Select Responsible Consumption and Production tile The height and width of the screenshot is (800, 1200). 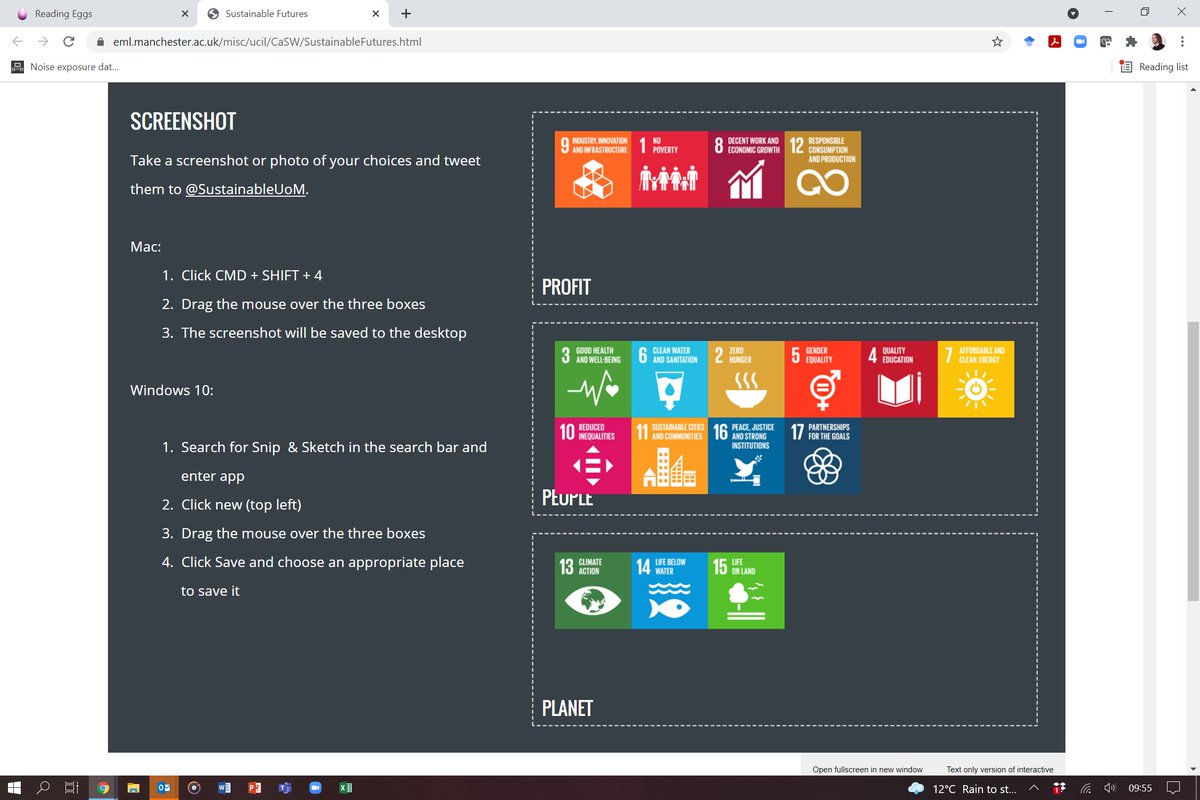823,169
